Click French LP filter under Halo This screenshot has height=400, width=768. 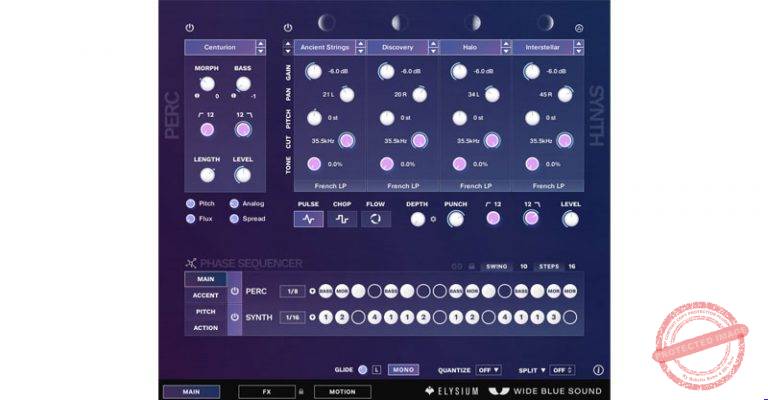click(x=476, y=186)
